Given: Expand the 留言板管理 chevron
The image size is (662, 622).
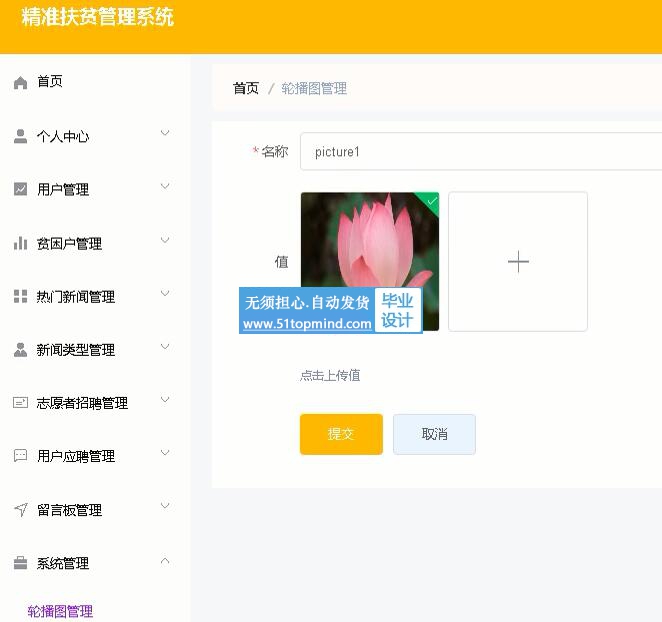Looking at the screenshot, I should coord(165,506).
